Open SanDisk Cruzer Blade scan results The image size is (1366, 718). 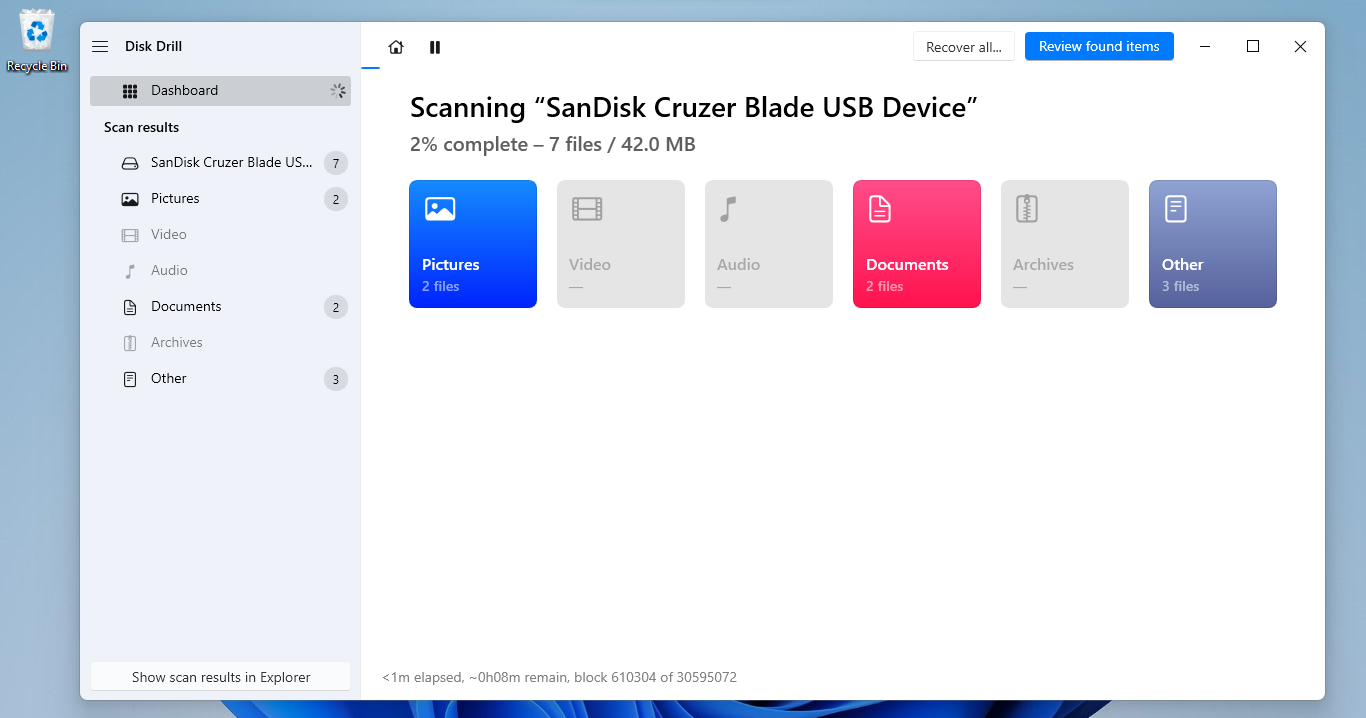tap(220, 163)
